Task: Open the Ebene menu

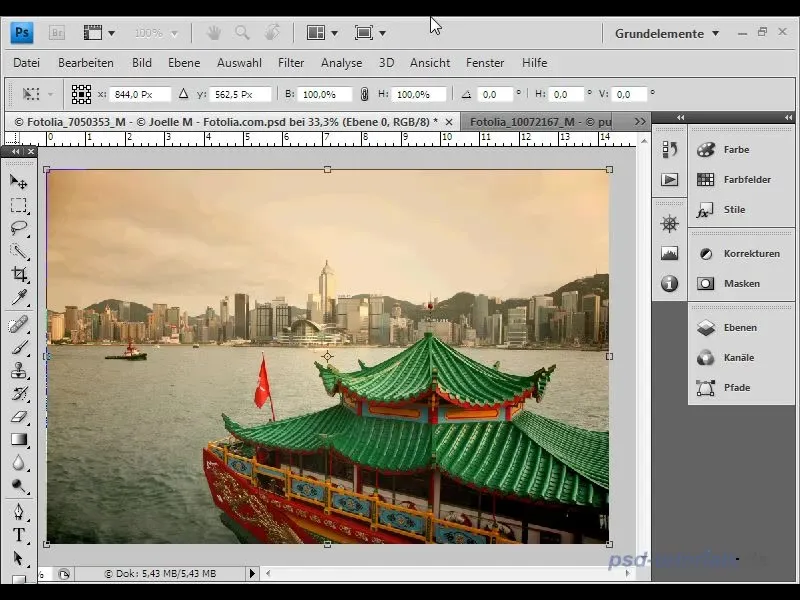Action: (184, 63)
